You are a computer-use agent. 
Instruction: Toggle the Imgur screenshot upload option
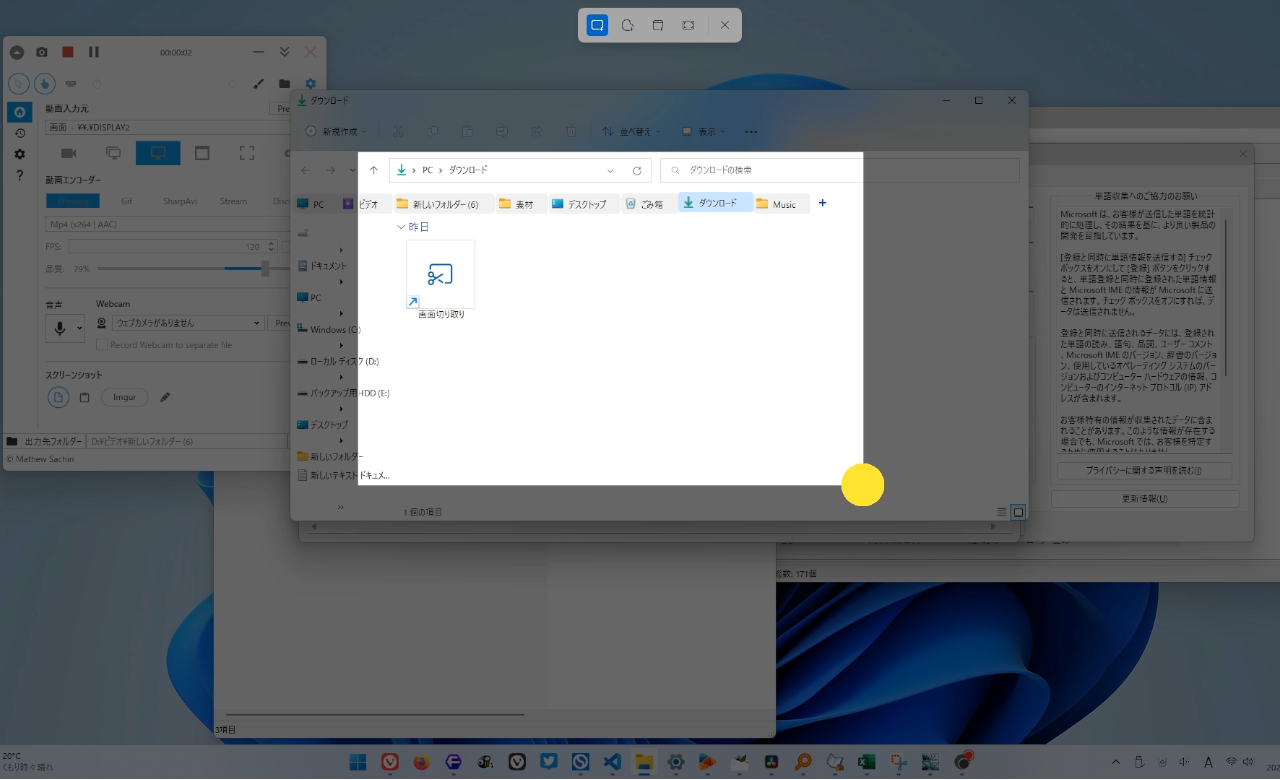click(x=125, y=397)
